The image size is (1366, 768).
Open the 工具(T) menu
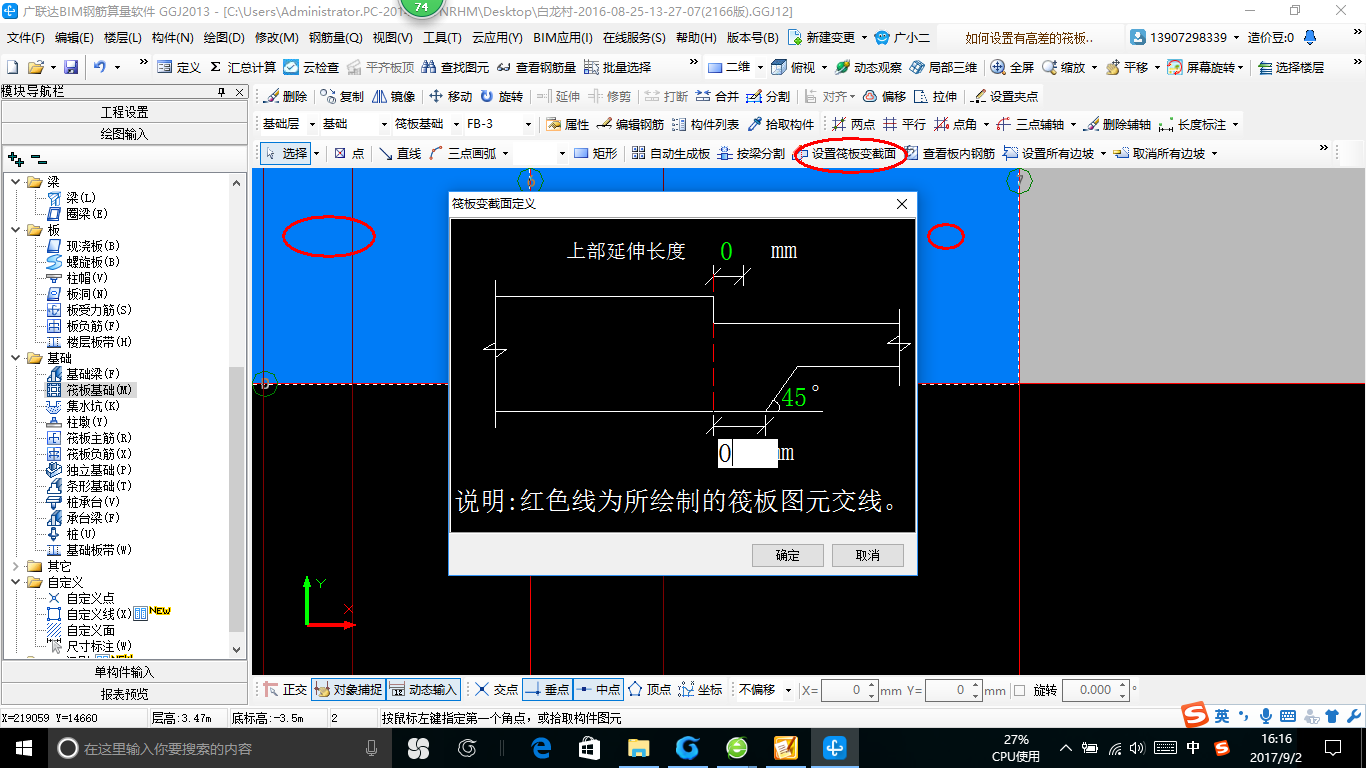[x=442, y=38]
